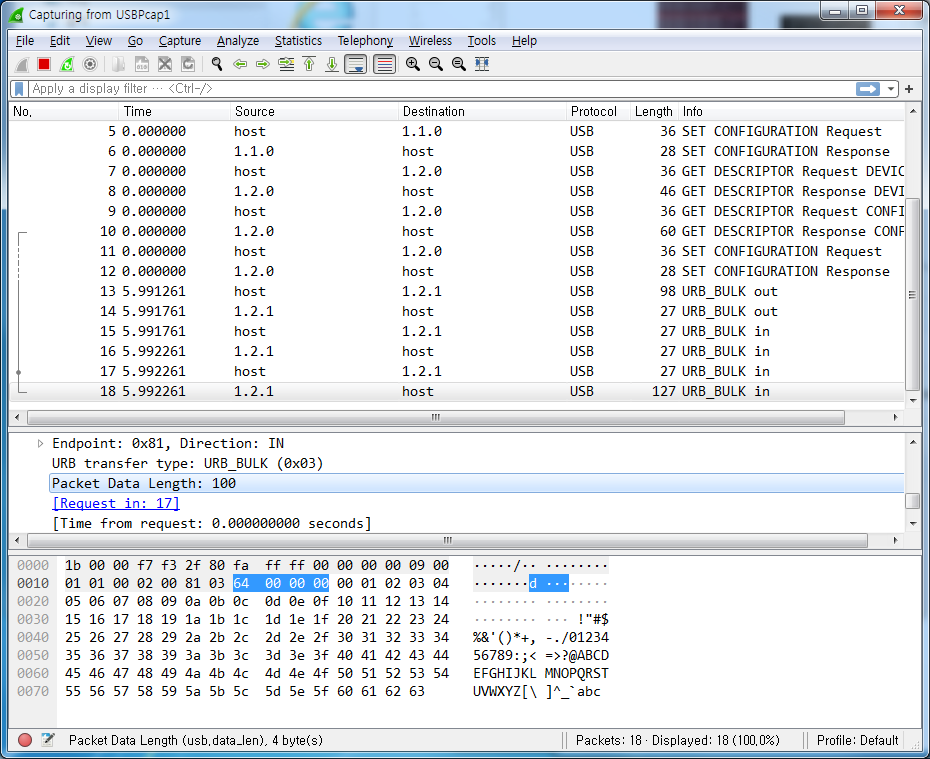This screenshot has height=759, width=930.
Task: Click the packet list vertical scrollbar thumb
Action: click(913, 295)
